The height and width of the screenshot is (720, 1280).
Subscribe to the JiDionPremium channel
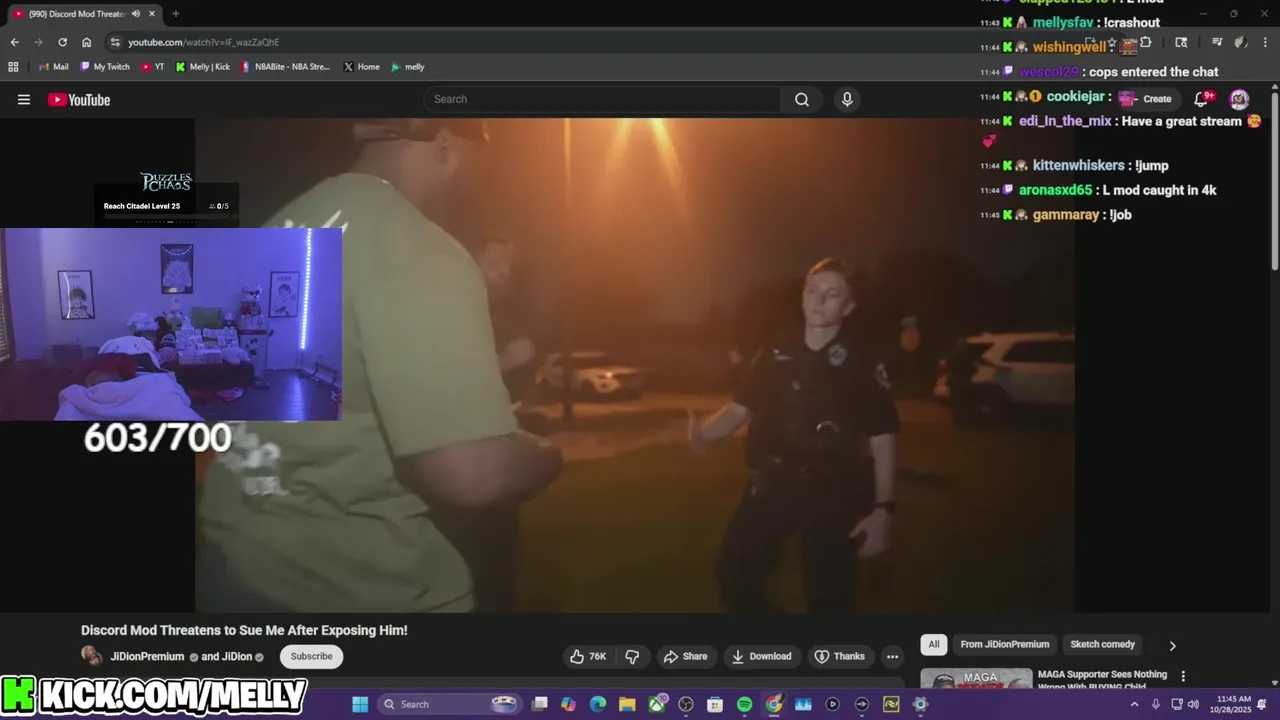[311, 656]
